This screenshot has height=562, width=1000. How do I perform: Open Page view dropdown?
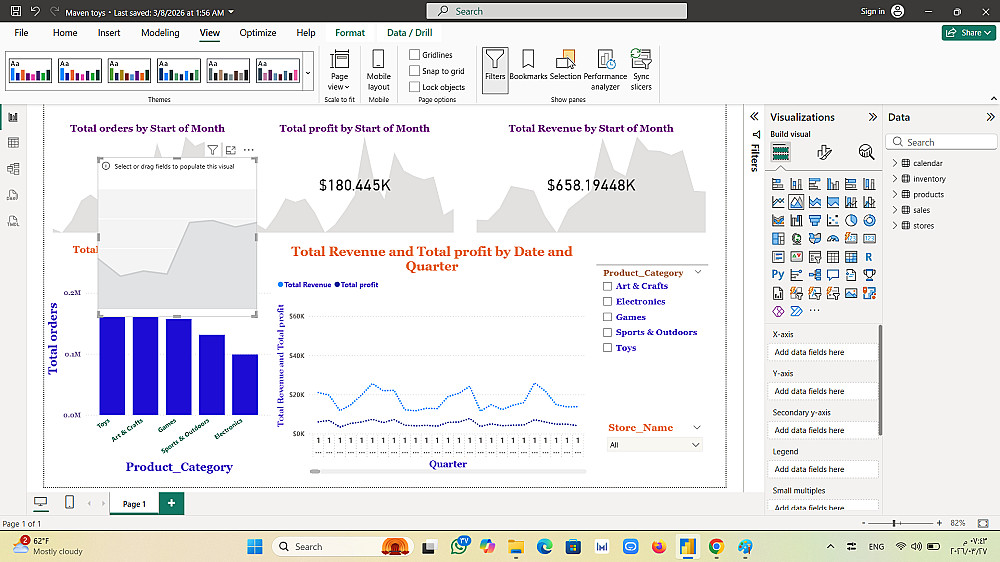pos(339,70)
